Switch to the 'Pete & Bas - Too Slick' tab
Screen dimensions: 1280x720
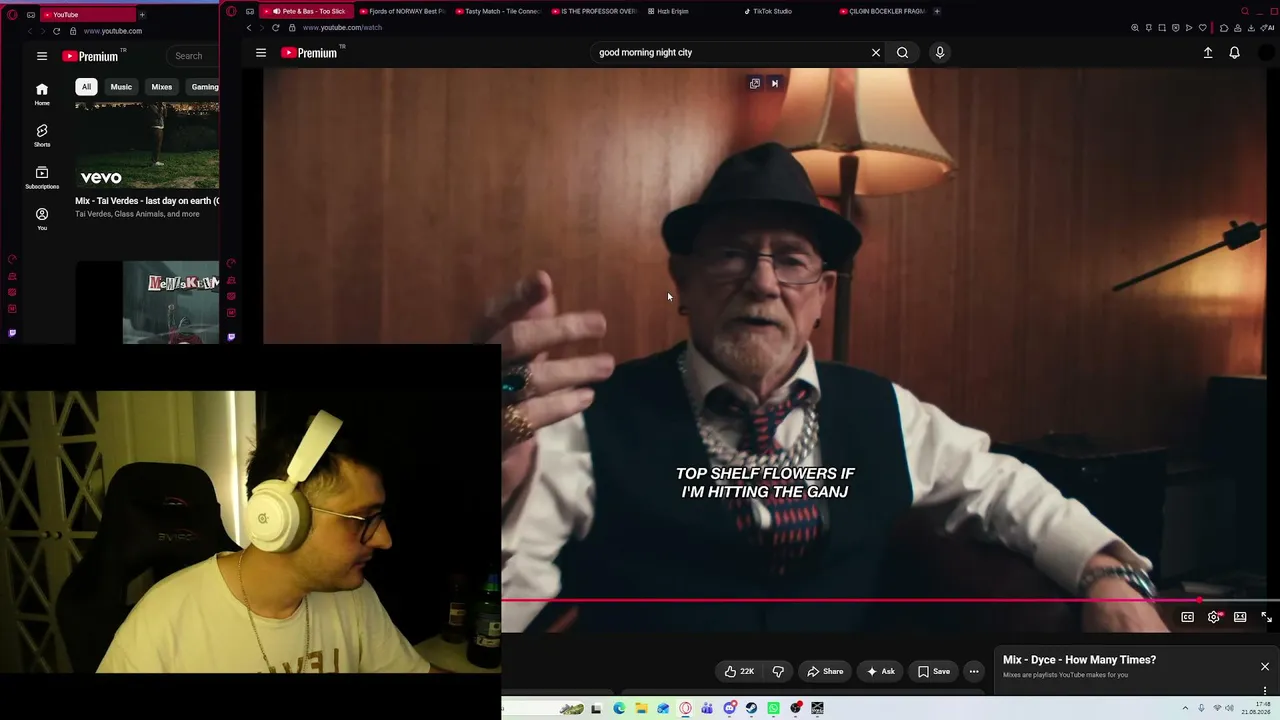click(308, 11)
